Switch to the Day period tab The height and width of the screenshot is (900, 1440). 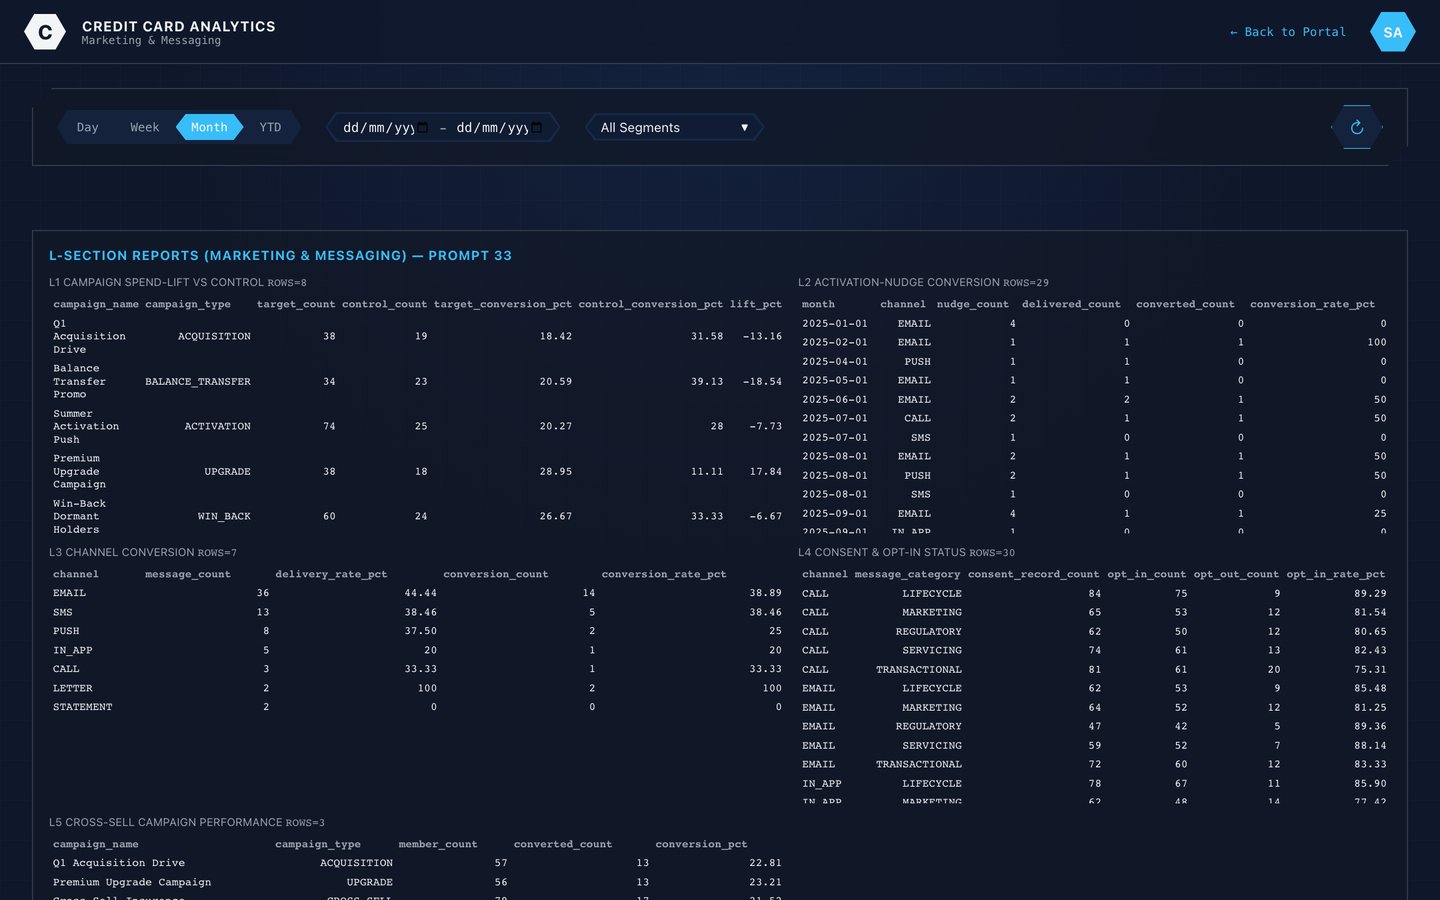click(88, 127)
